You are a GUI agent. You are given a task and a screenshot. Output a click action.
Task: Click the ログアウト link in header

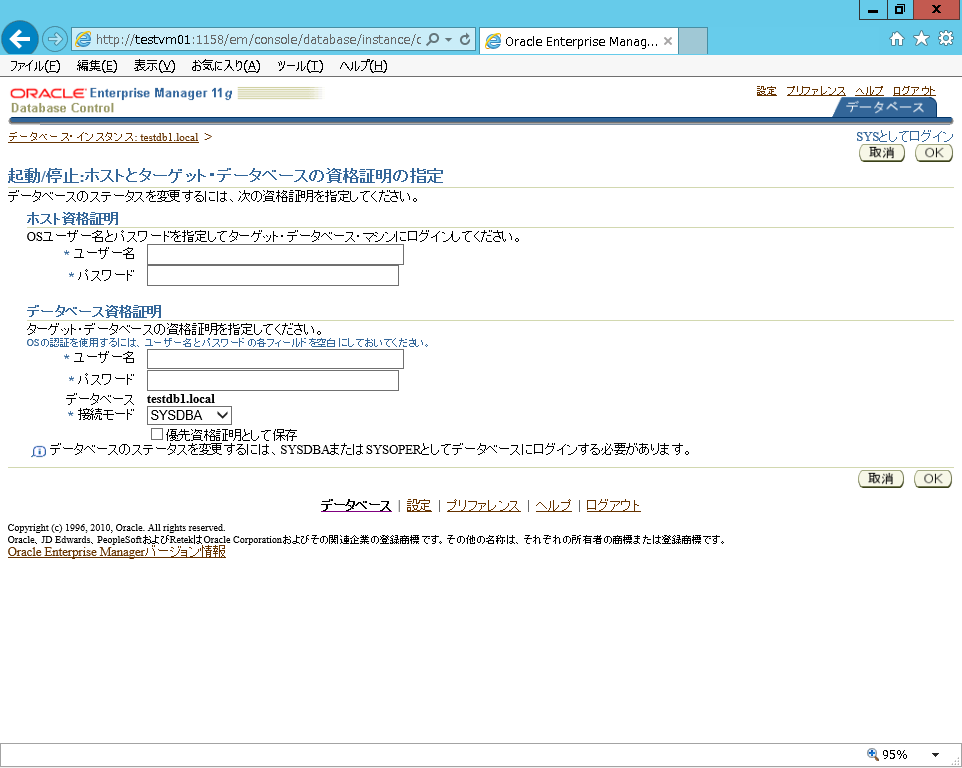click(x=914, y=91)
